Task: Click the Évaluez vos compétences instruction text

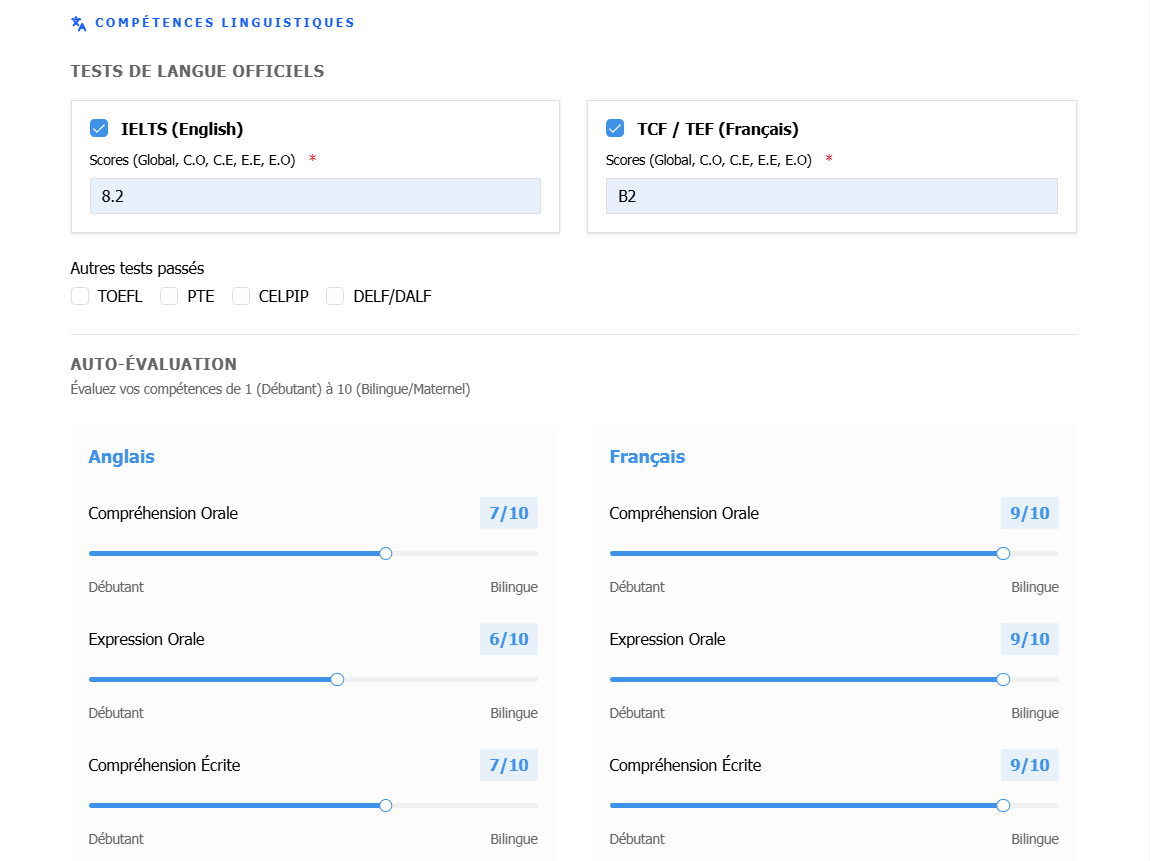Action: (271, 389)
